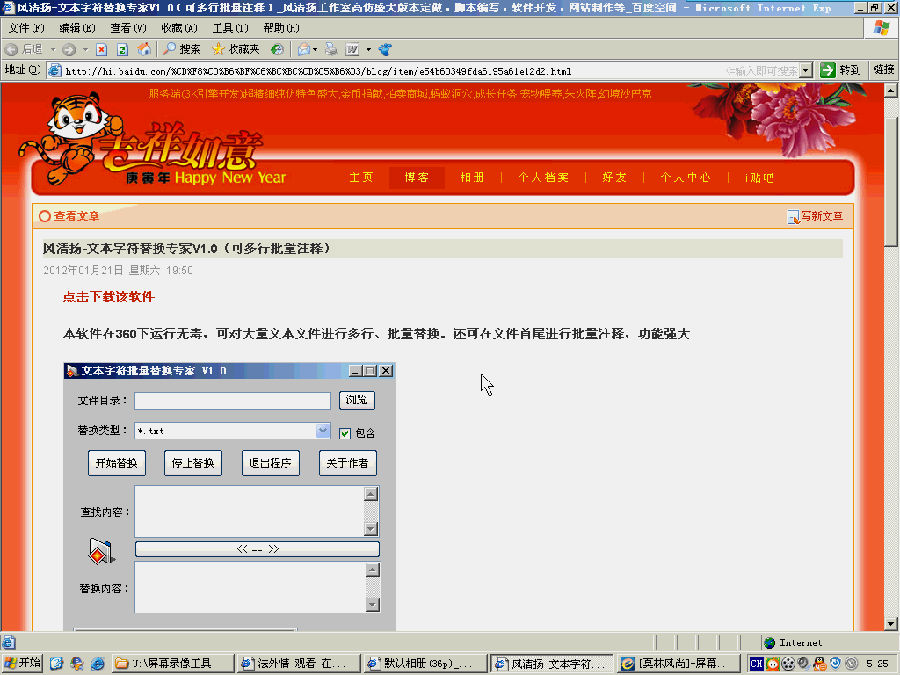The width and height of the screenshot is (900, 675).
Task: Switch to the 相册 navigation tab
Action: pyautogui.click(x=472, y=177)
